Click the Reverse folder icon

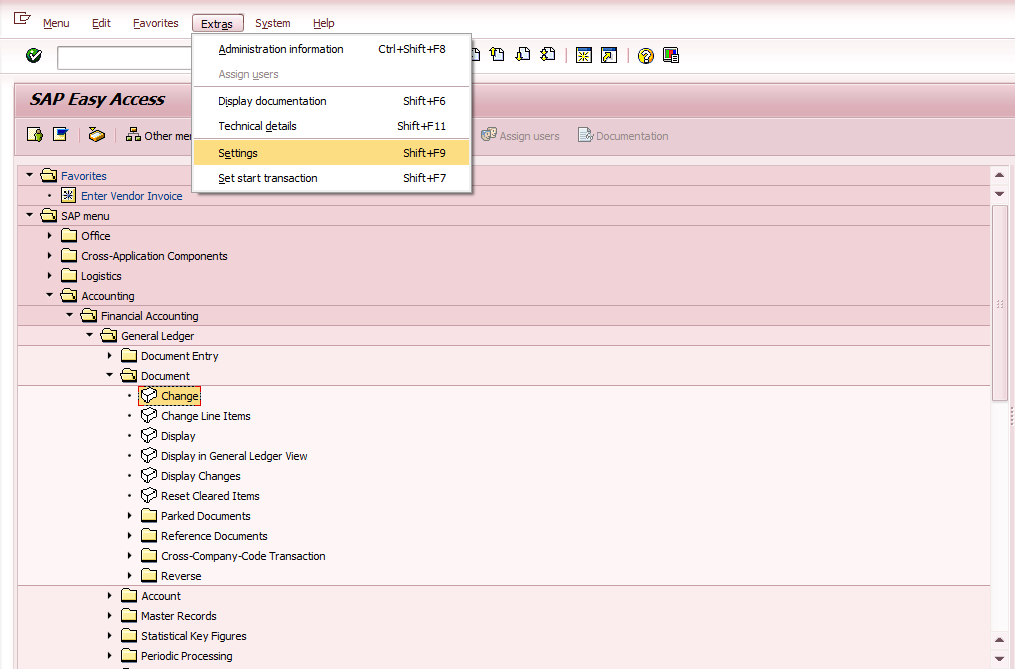(x=149, y=575)
